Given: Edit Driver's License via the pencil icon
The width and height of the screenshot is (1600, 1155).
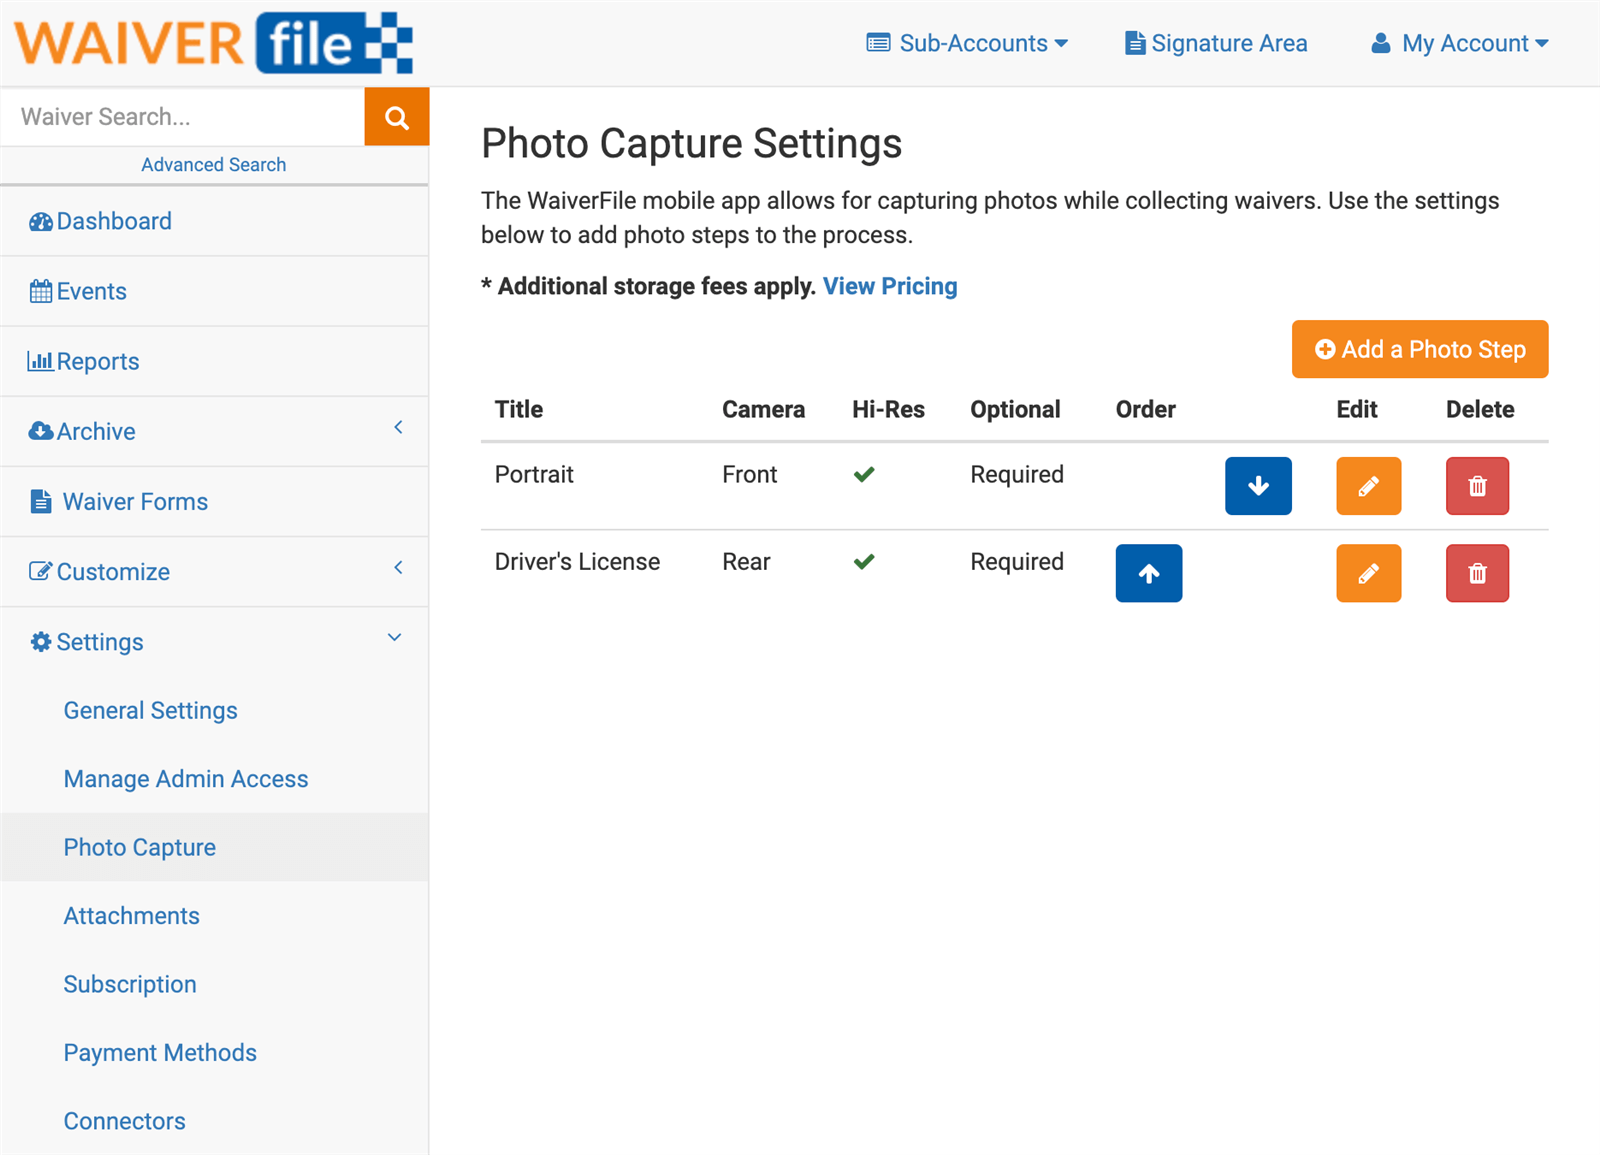Looking at the screenshot, I should tap(1368, 573).
